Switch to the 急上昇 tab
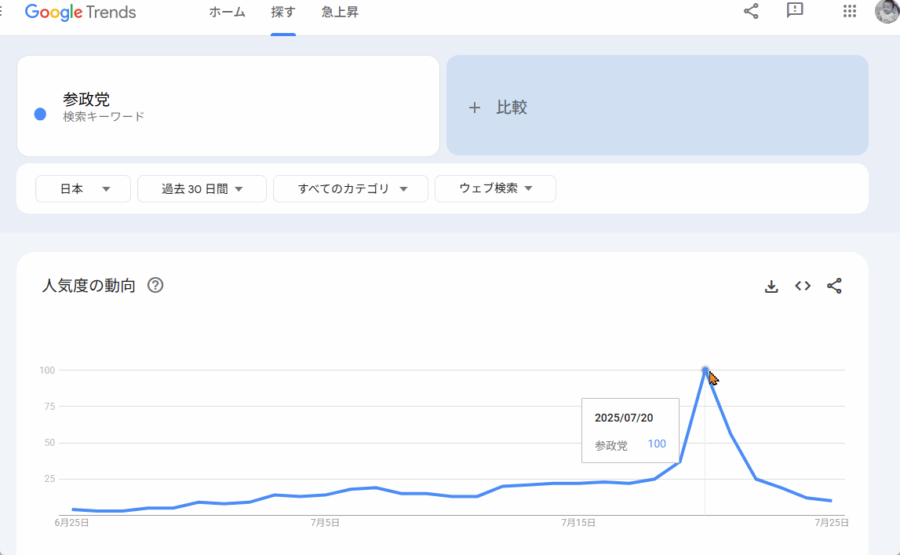Viewport: 900px width, 555px height. 340,13
